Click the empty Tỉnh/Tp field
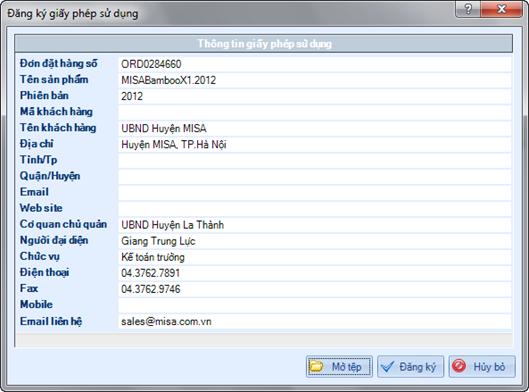 pos(315,161)
